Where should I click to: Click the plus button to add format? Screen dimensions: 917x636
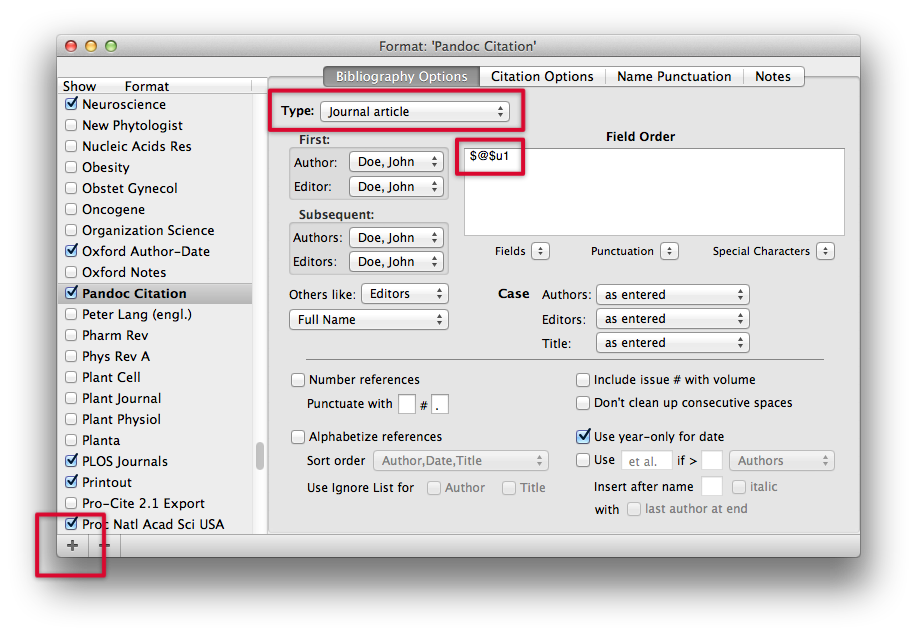[x=72, y=545]
